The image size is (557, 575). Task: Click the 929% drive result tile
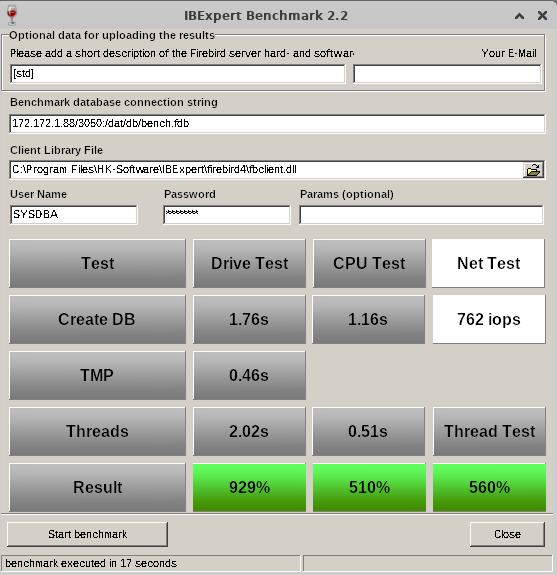point(249,487)
